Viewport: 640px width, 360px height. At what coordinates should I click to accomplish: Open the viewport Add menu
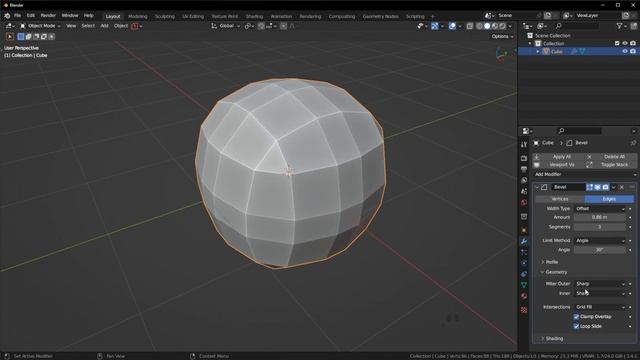coord(104,26)
